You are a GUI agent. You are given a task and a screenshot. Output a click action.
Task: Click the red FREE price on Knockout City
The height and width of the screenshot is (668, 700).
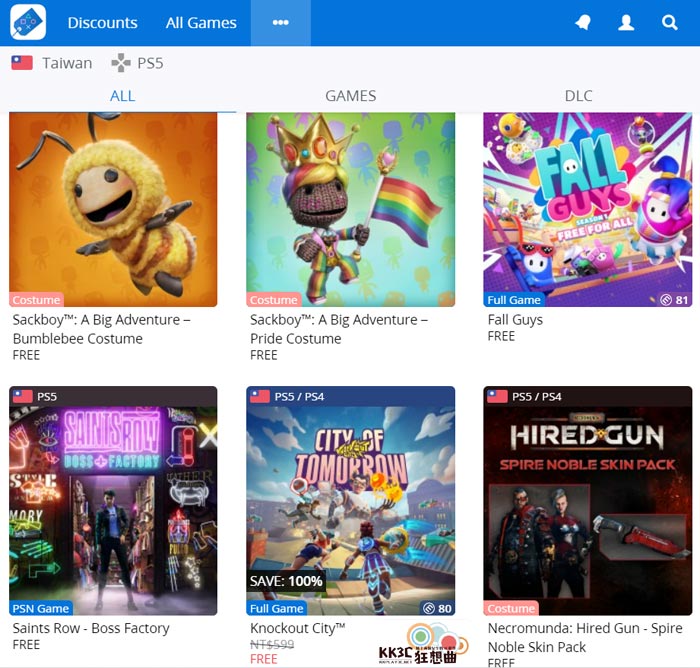263,659
